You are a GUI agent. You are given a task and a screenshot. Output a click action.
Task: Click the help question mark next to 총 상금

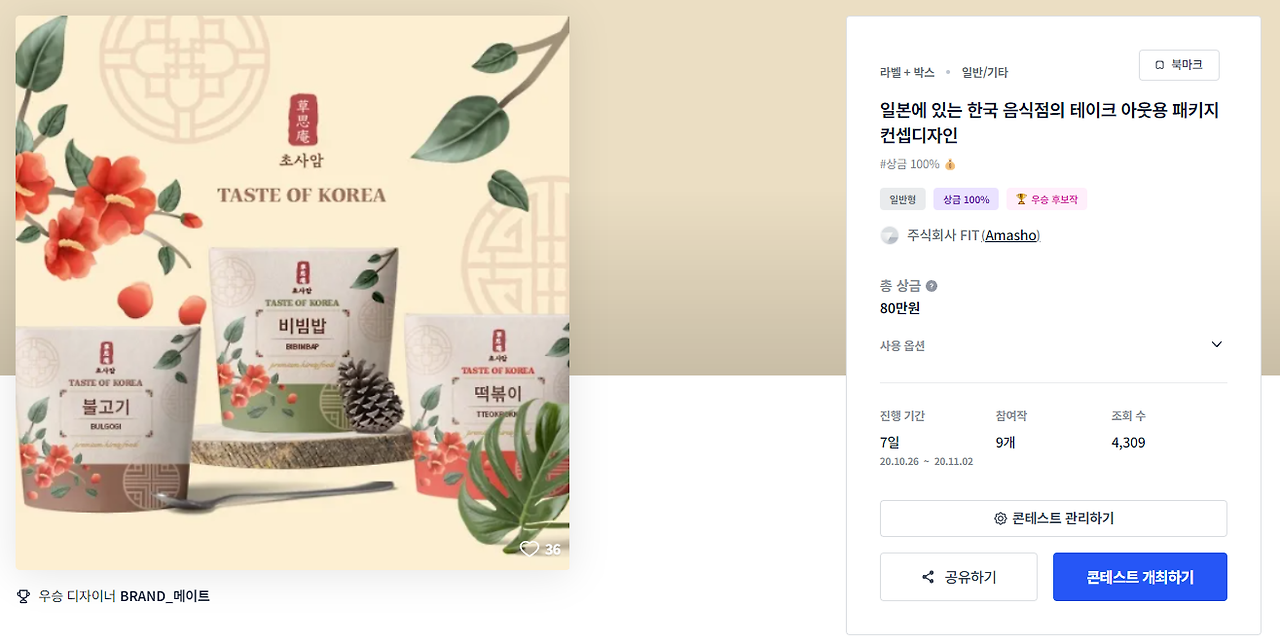932,286
